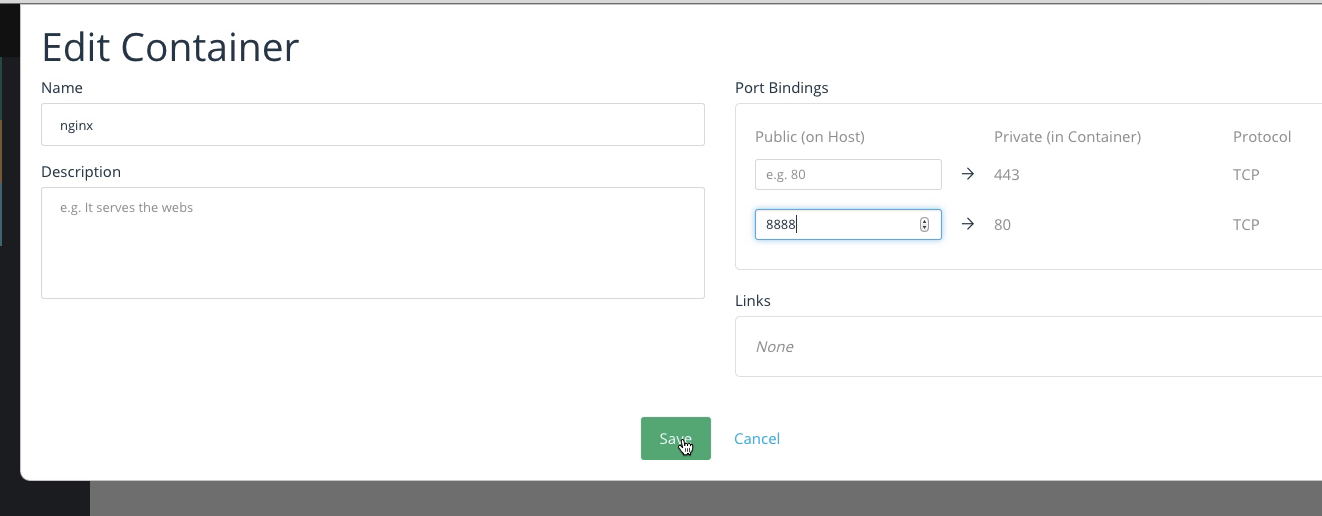Click the 'None' text under Links
Screen dimensions: 1322x516
tap(774, 347)
